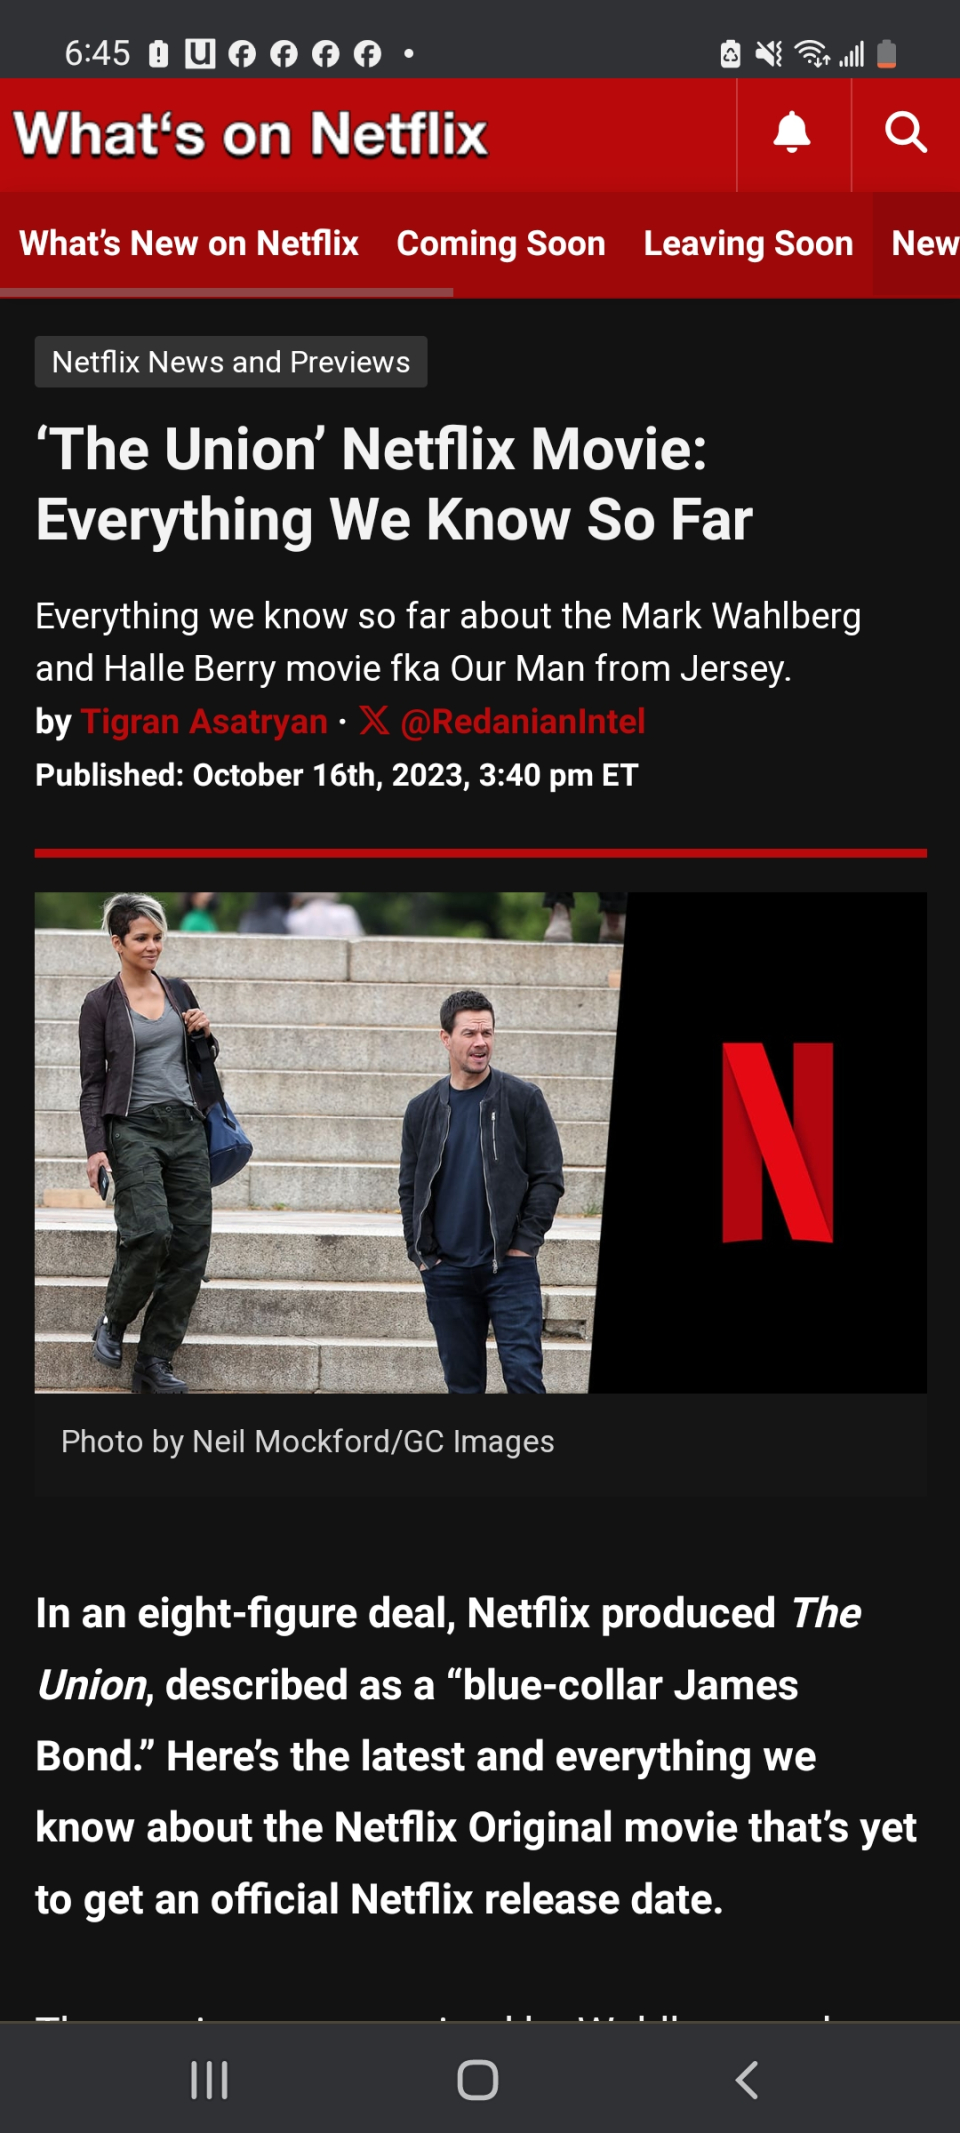Viewport: 960px width, 2133px height.
Task: Open the search magnifier icon
Action: coord(906,133)
